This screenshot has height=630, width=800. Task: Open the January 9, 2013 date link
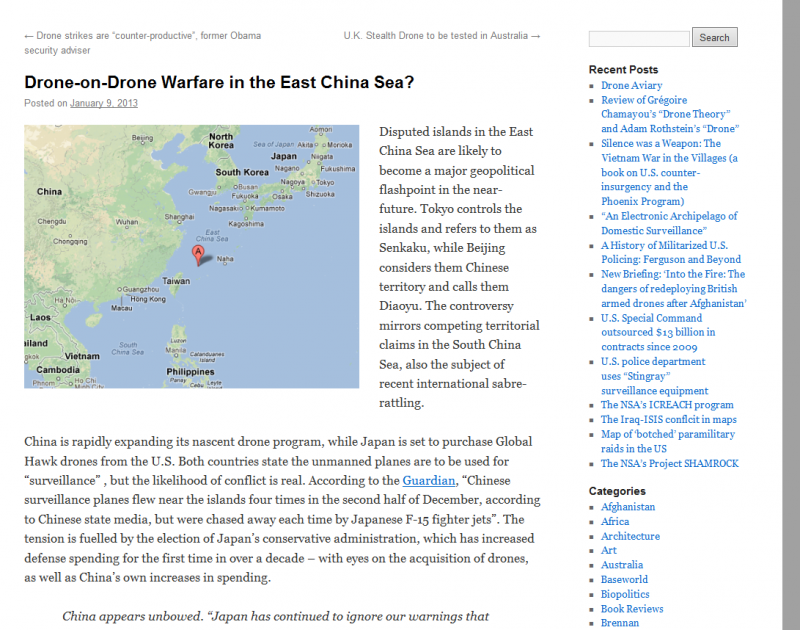tap(104, 103)
